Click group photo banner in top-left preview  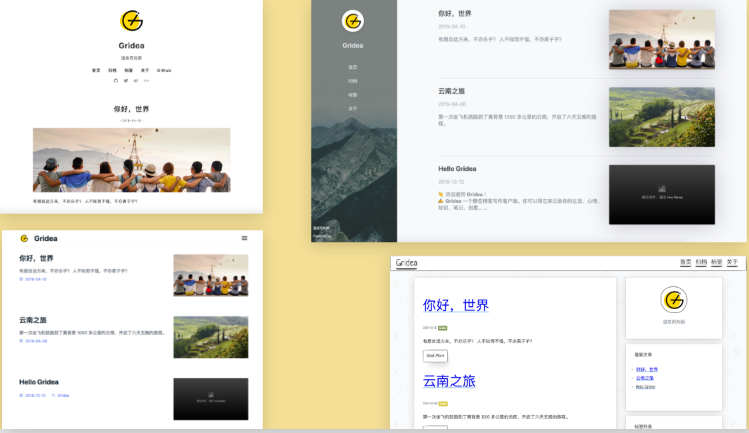tap(131, 160)
